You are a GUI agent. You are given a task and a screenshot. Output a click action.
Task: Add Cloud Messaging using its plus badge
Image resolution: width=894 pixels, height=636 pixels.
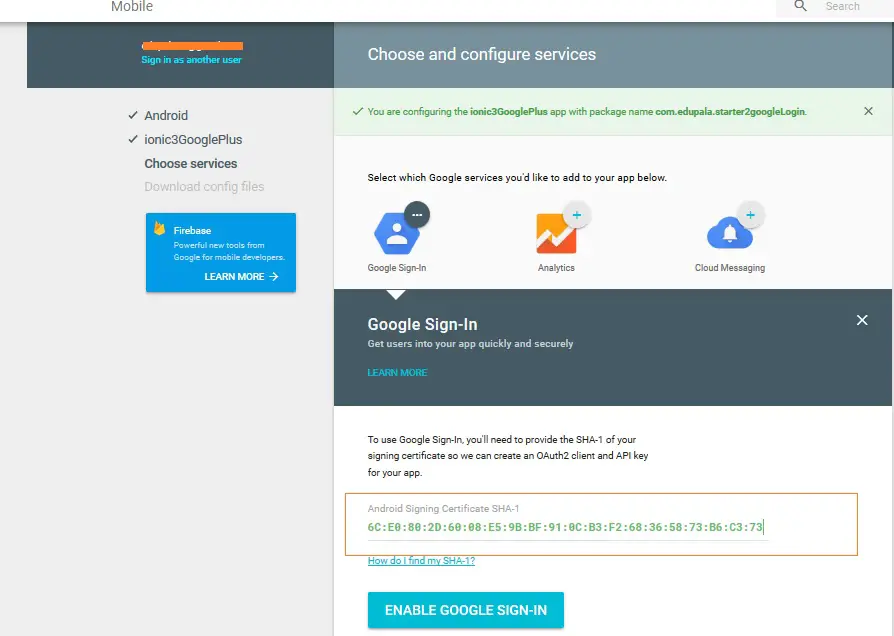[750, 214]
